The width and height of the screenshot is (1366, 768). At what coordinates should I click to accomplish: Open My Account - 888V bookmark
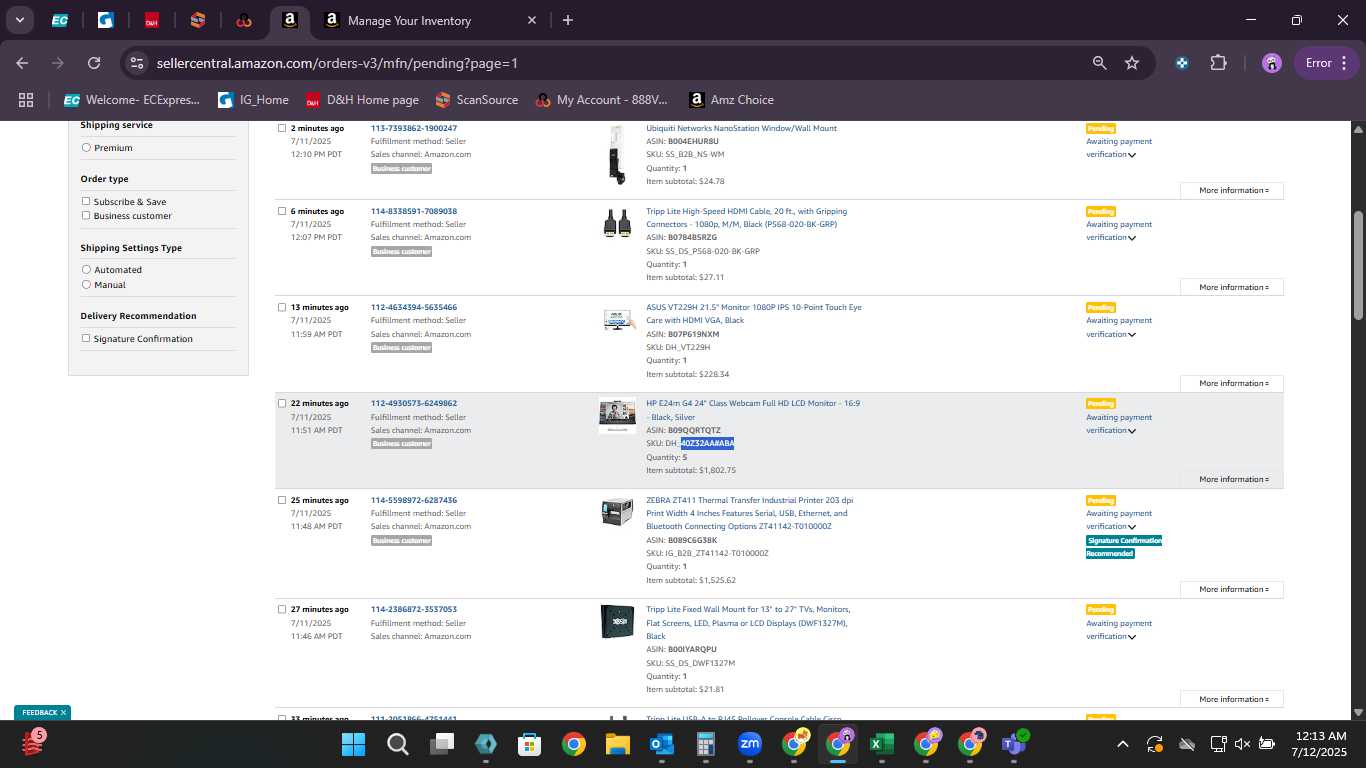601,100
